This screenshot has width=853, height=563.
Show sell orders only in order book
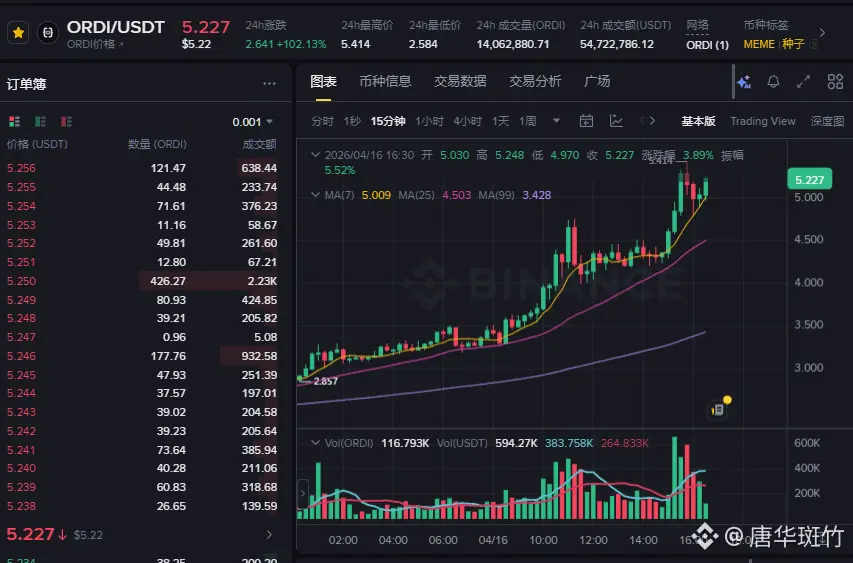coord(66,121)
